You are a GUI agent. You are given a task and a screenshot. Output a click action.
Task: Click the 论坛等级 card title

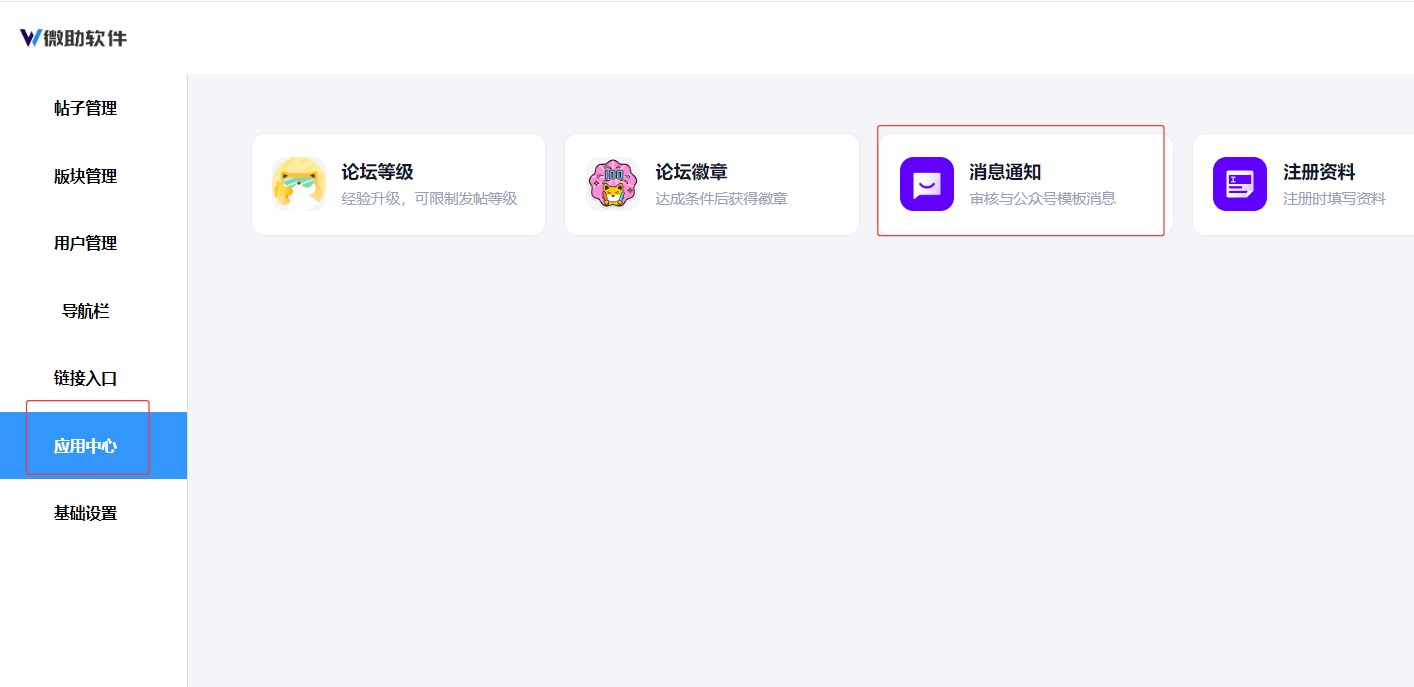tap(377, 172)
